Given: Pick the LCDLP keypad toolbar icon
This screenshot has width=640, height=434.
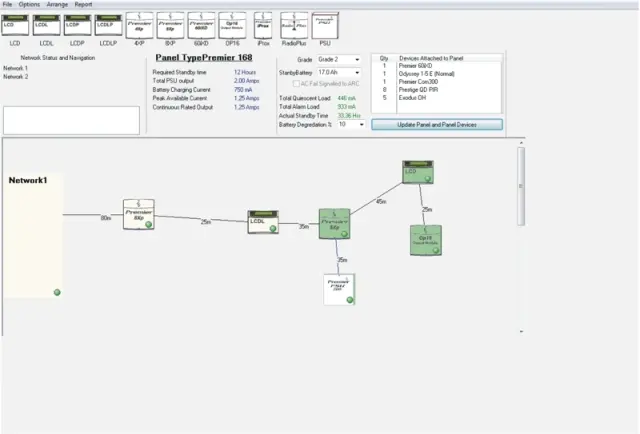Looking at the screenshot, I should coord(109,25).
